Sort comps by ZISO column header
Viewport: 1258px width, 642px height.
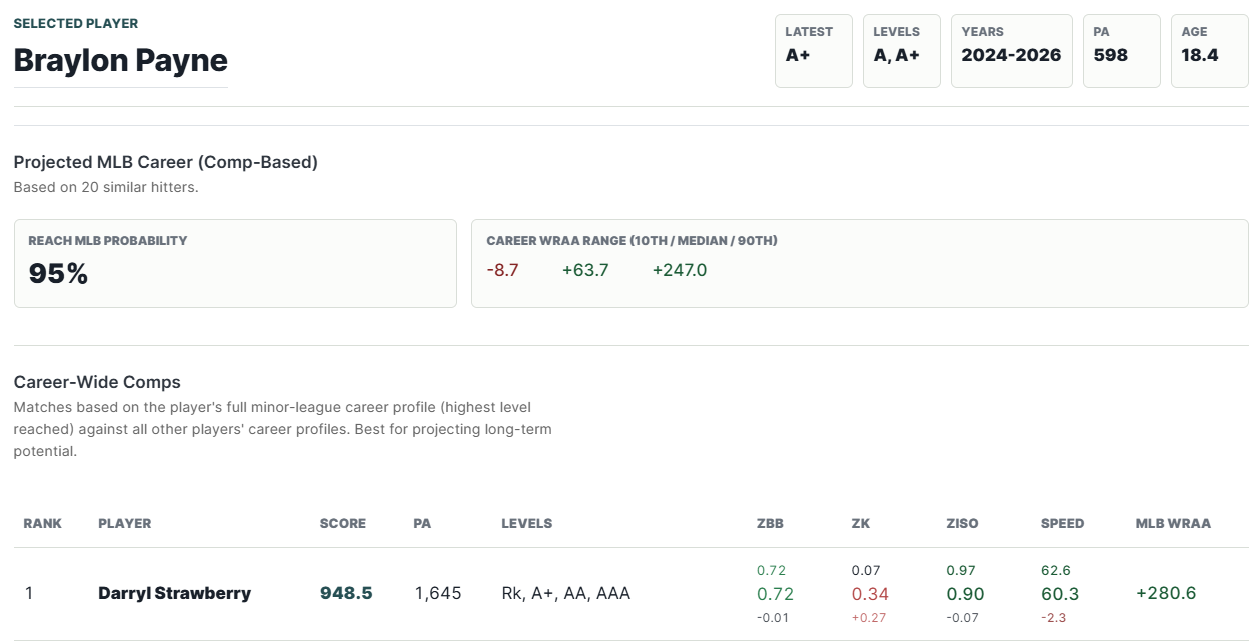[x=962, y=523]
